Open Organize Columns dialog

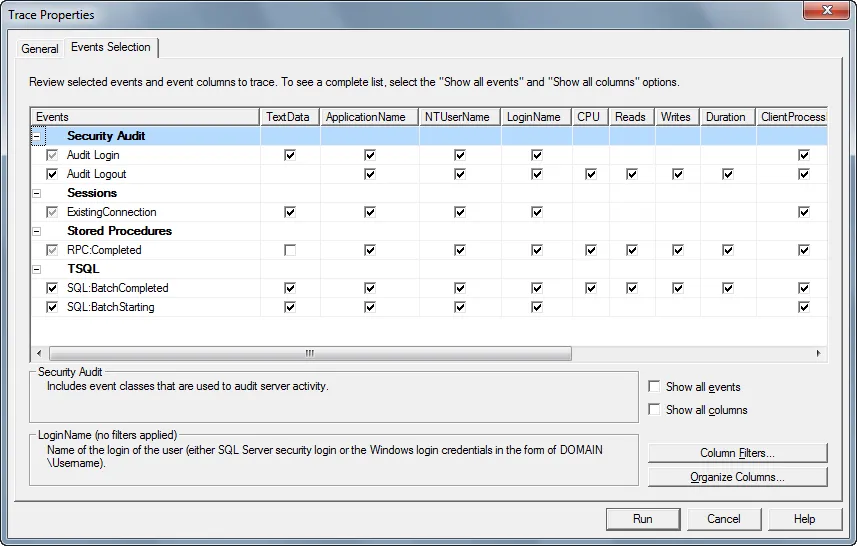[737, 477]
